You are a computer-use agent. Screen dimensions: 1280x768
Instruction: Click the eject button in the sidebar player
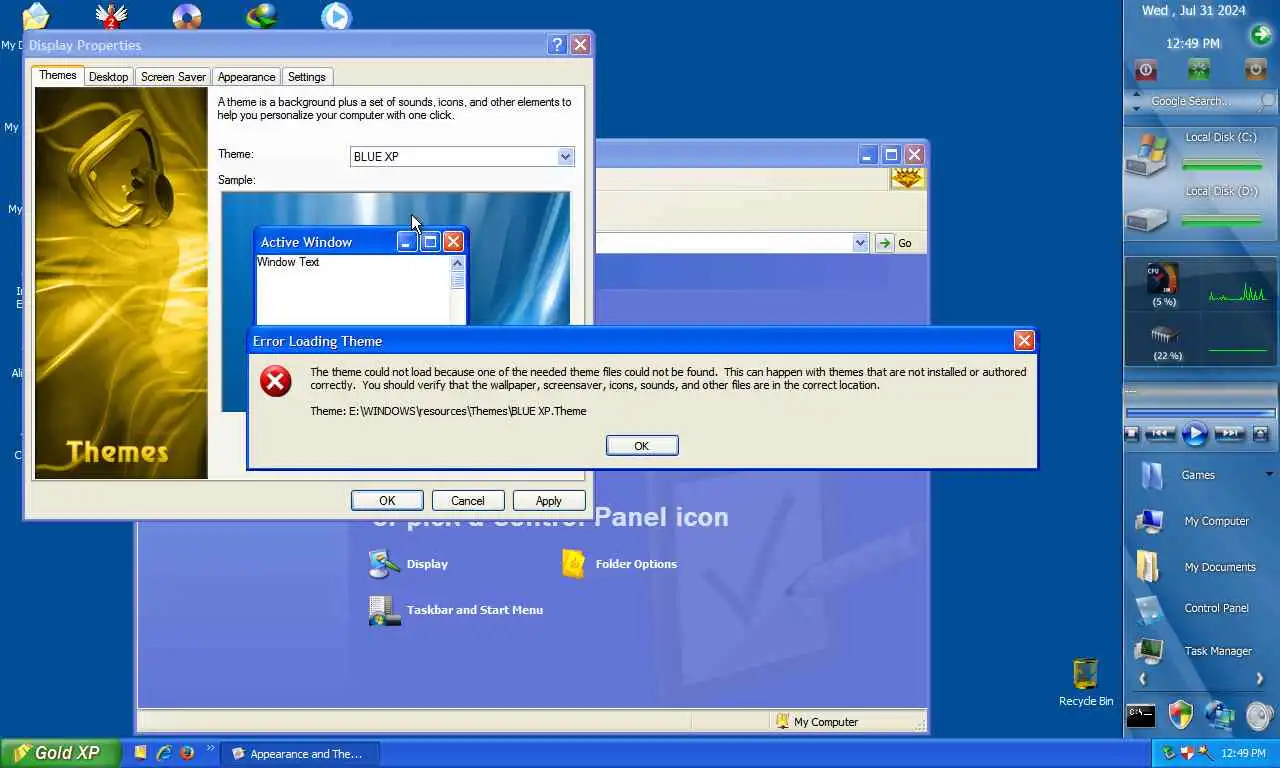[1260, 434]
